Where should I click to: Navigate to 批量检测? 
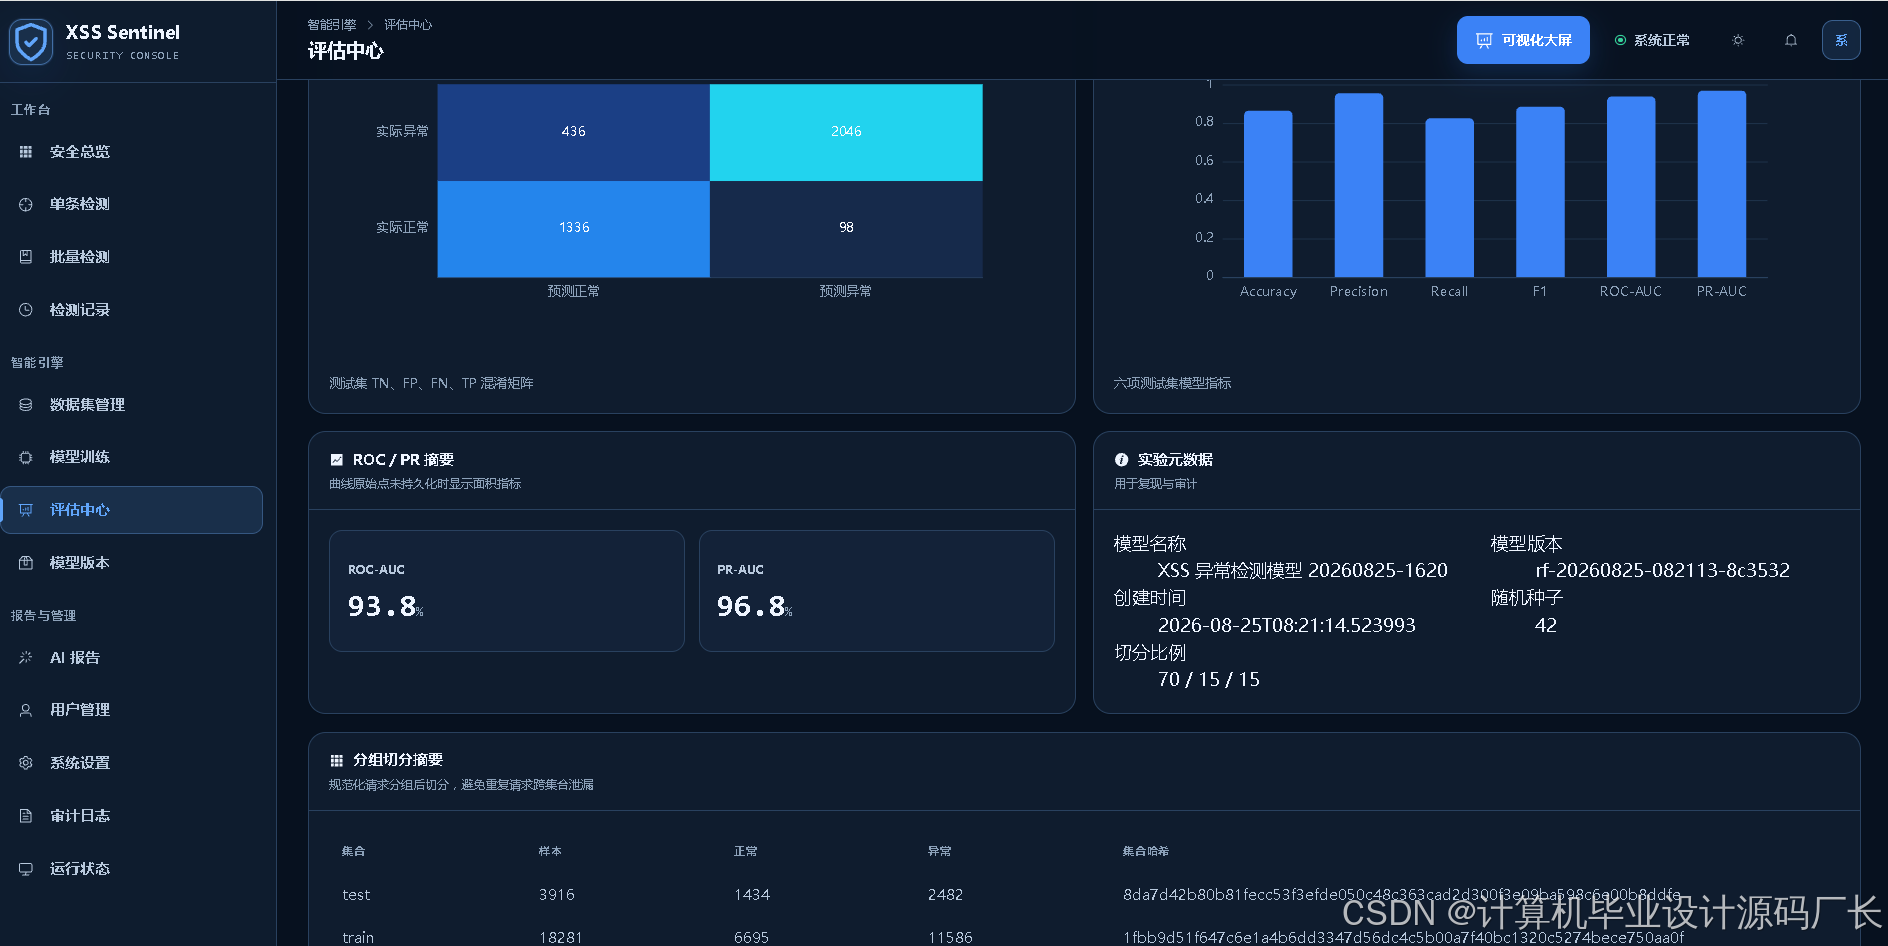(132, 257)
